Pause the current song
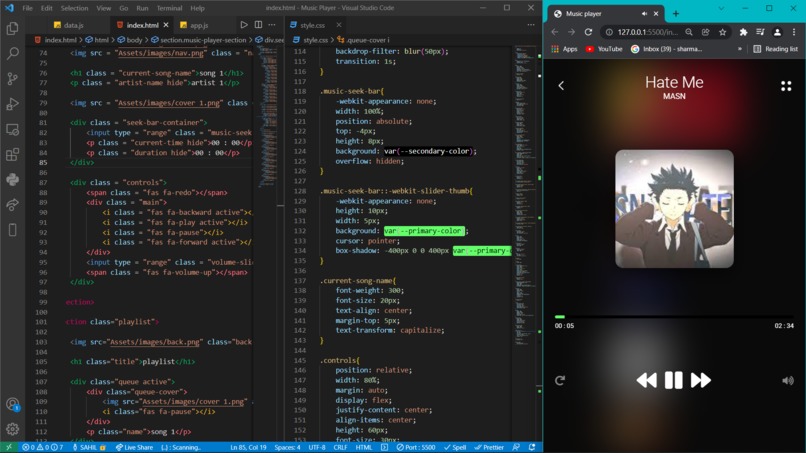The height and width of the screenshot is (453, 806). [673, 380]
